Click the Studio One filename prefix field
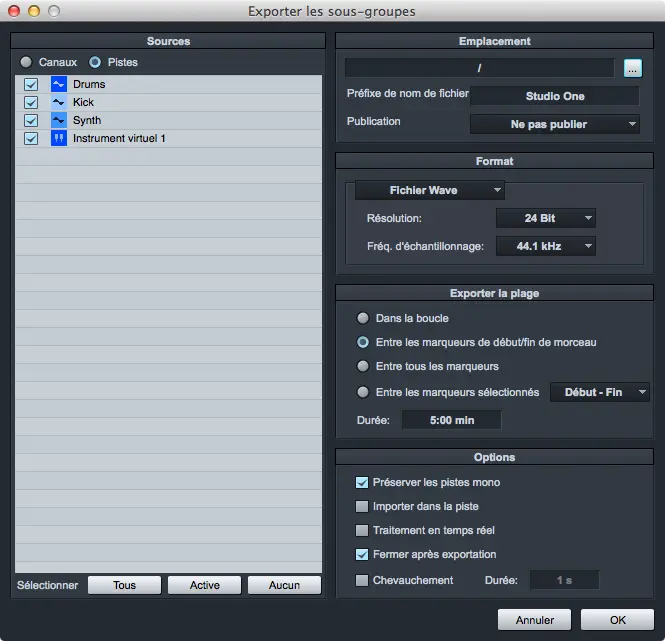Image resolution: width=665 pixels, height=641 pixels. tap(554, 96)
